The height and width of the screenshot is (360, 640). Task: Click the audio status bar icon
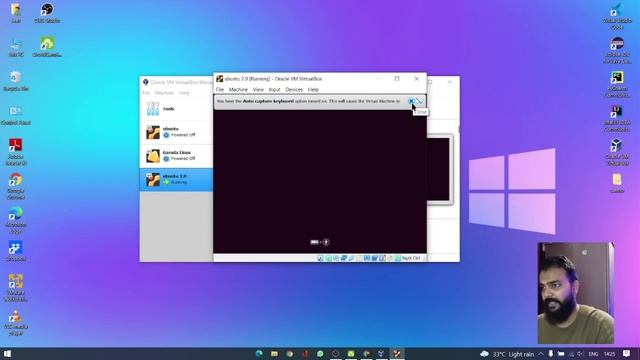336,258
